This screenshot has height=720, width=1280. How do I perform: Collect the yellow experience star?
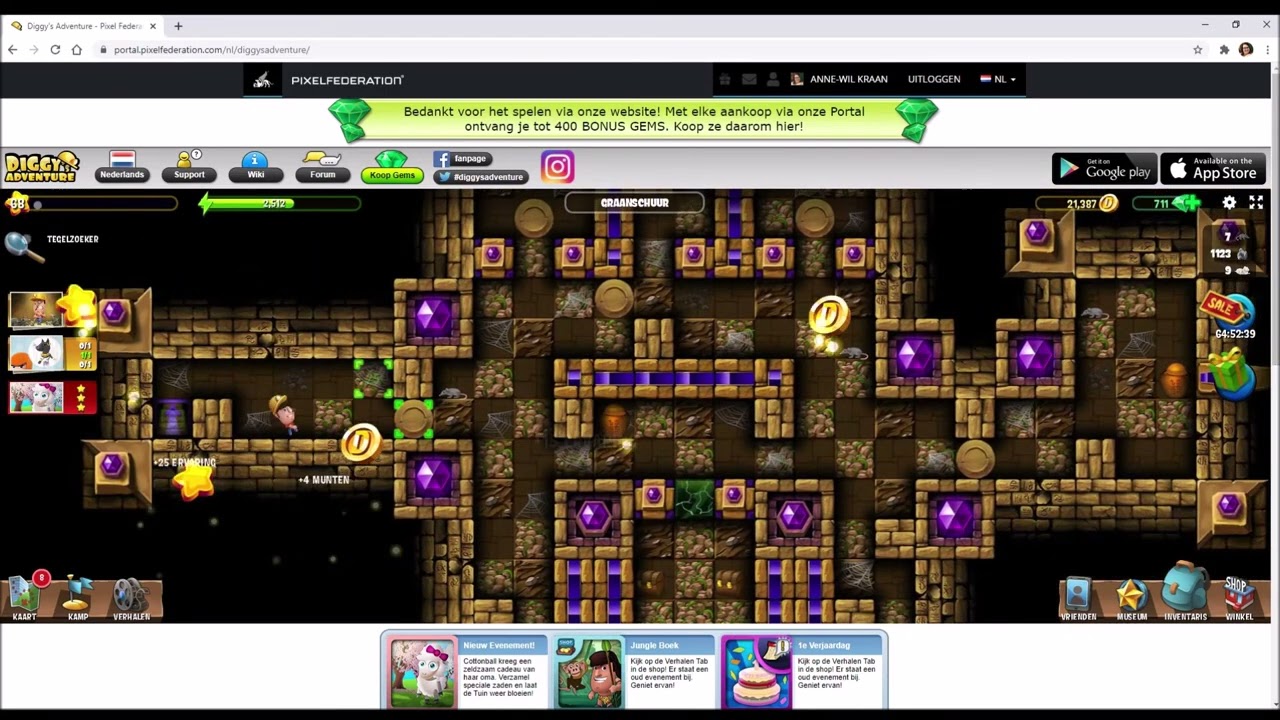(194, 481)
